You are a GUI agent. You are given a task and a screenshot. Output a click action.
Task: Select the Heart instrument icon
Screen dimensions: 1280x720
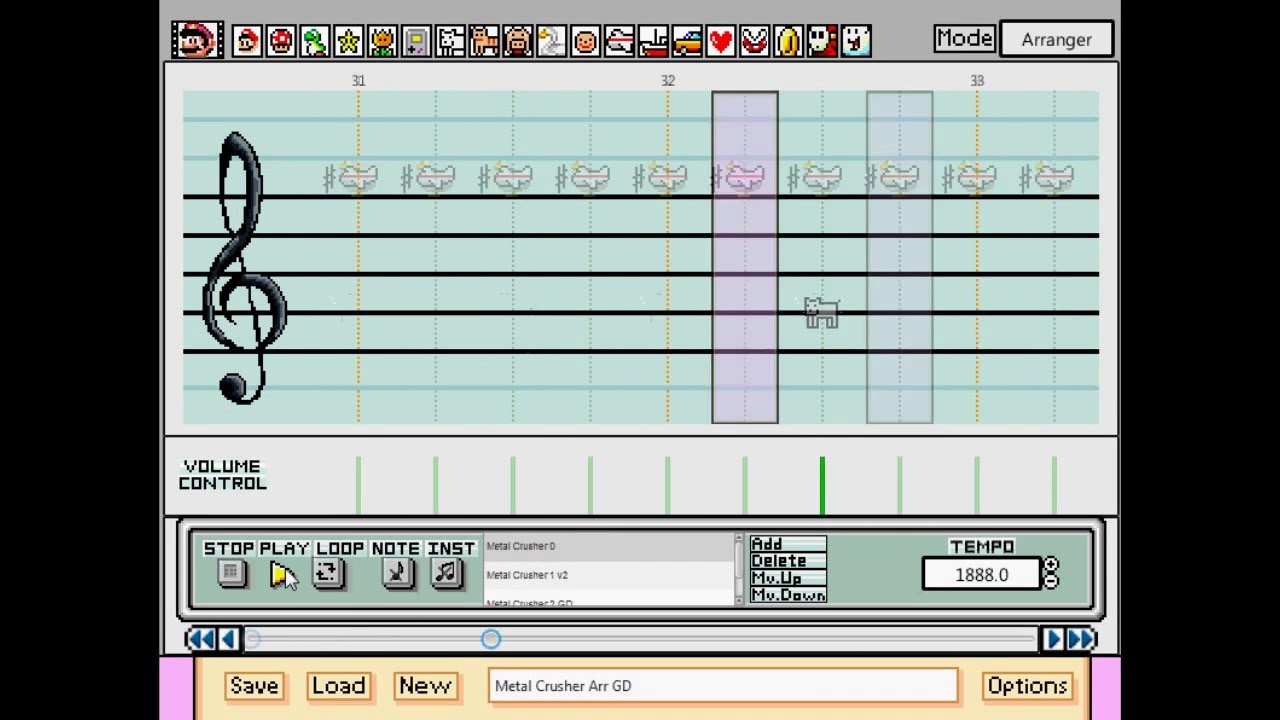[721, 41]
